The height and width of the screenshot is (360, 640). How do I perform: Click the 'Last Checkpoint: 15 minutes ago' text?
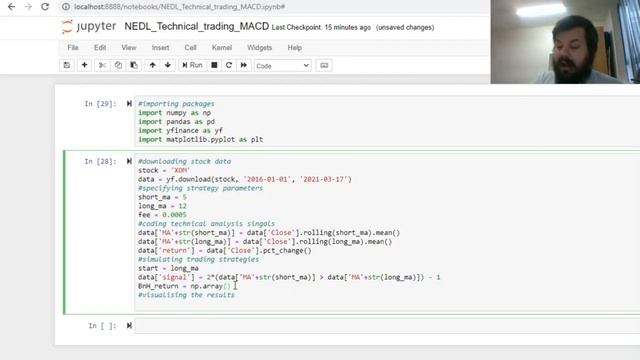[x=321, y=27]
